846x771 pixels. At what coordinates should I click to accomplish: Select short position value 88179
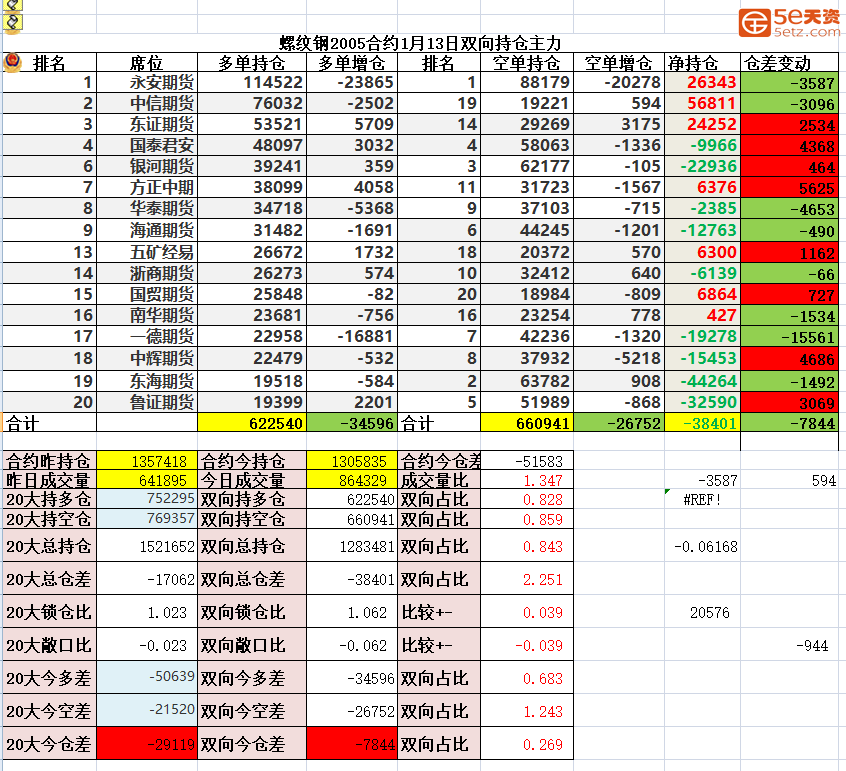coord(527,83)
